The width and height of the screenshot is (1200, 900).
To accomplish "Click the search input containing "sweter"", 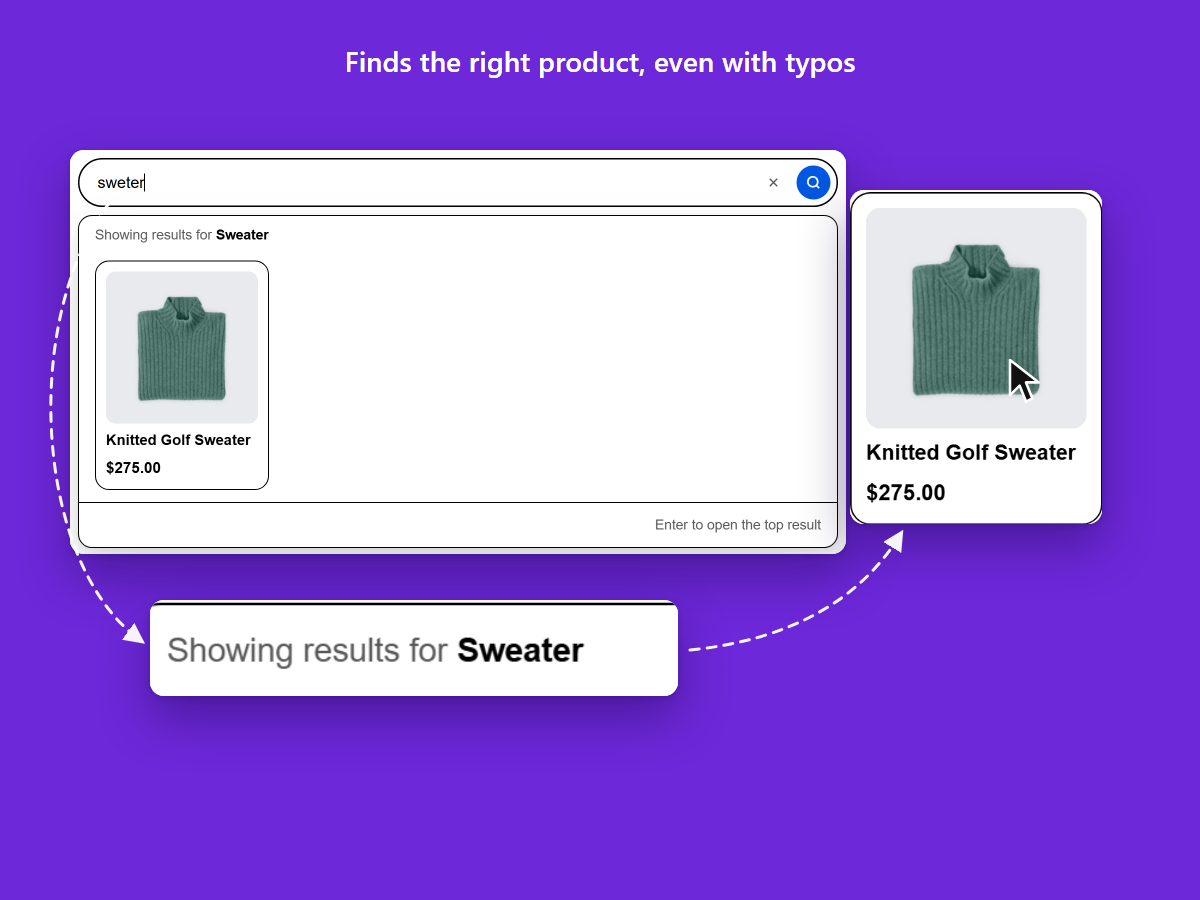I will [457, 182].
